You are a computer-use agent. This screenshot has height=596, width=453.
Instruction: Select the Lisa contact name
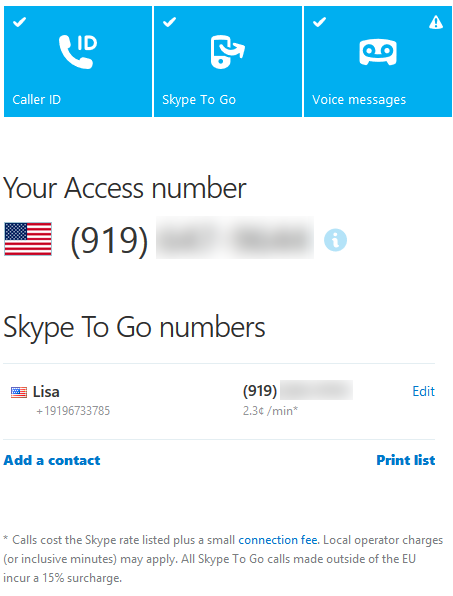pyautogui.click(x=46, y=392)
